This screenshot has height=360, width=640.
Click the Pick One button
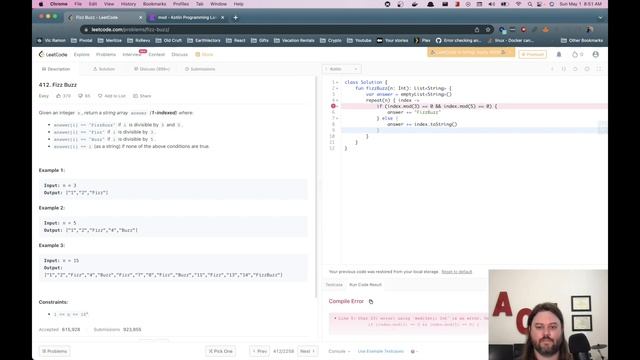tap(220, 351)
